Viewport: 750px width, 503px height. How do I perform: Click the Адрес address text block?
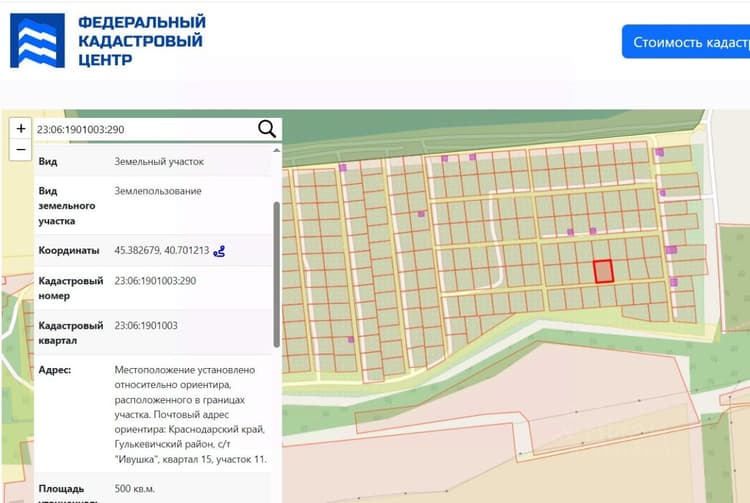pos(190,415)
